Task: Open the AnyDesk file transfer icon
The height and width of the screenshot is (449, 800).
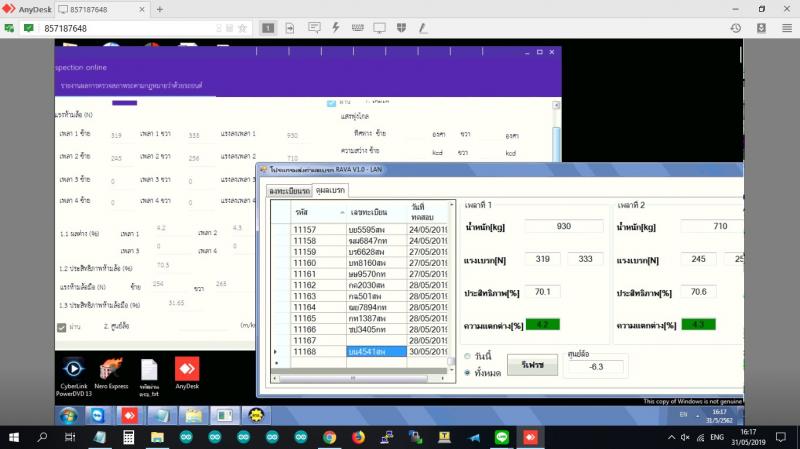Action: [290, 28]
